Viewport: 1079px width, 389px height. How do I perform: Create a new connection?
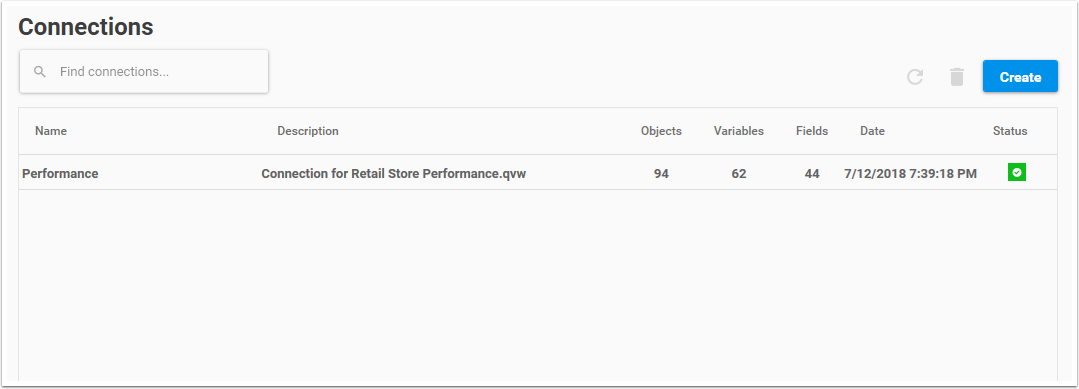click(x=1020, y=76)
